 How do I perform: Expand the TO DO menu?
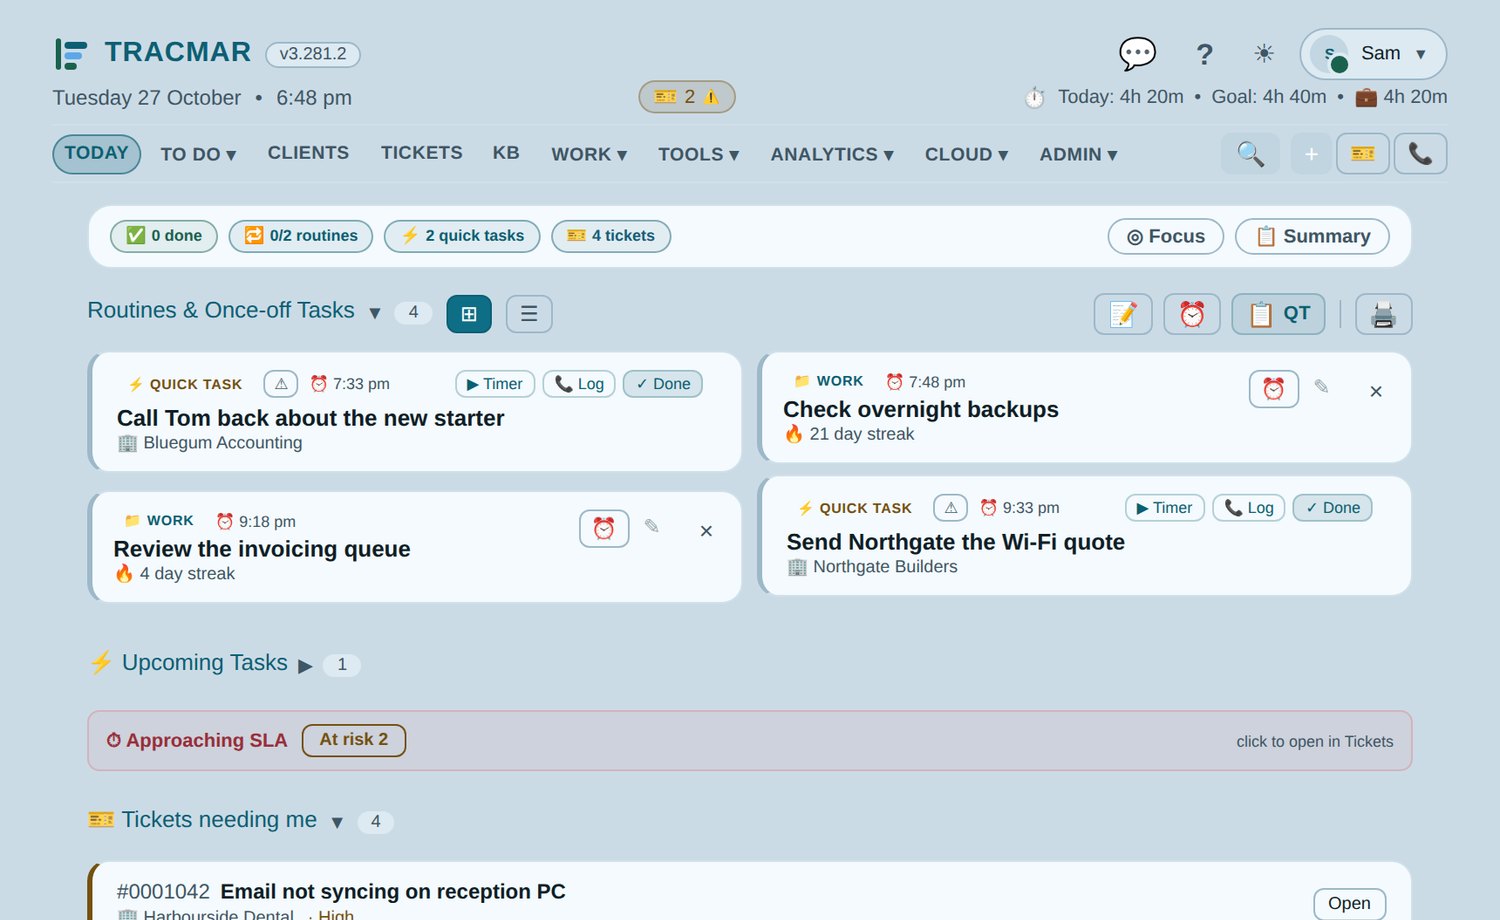[198, 155]
